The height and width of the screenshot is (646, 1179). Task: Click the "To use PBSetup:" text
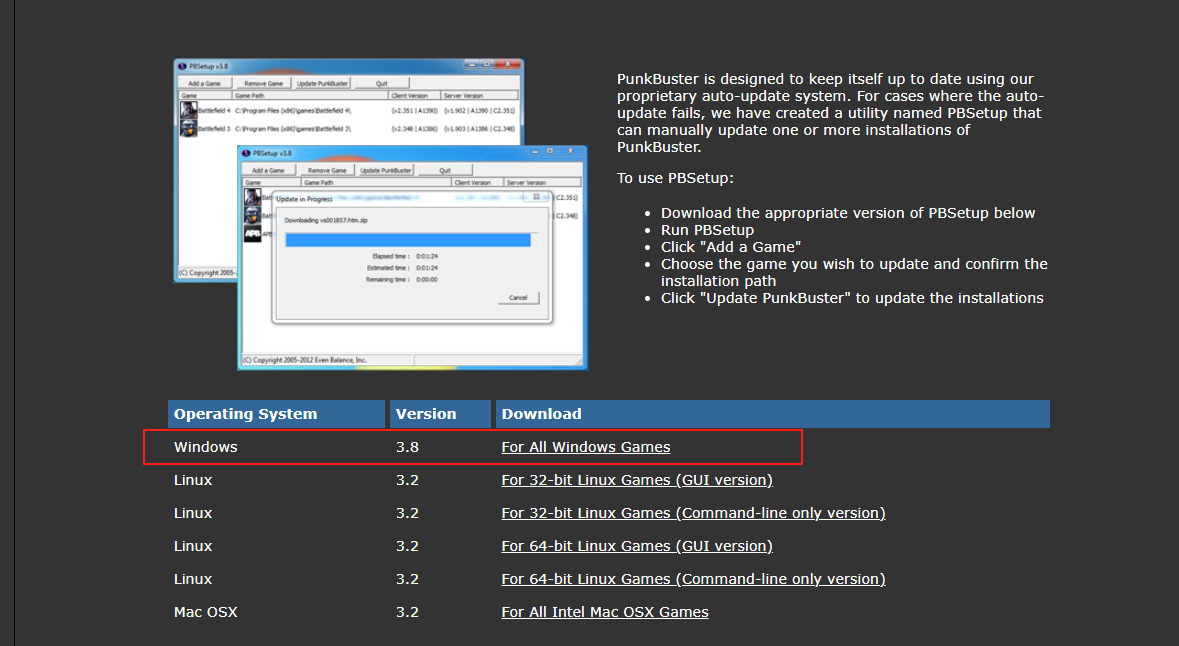(675, 178)
